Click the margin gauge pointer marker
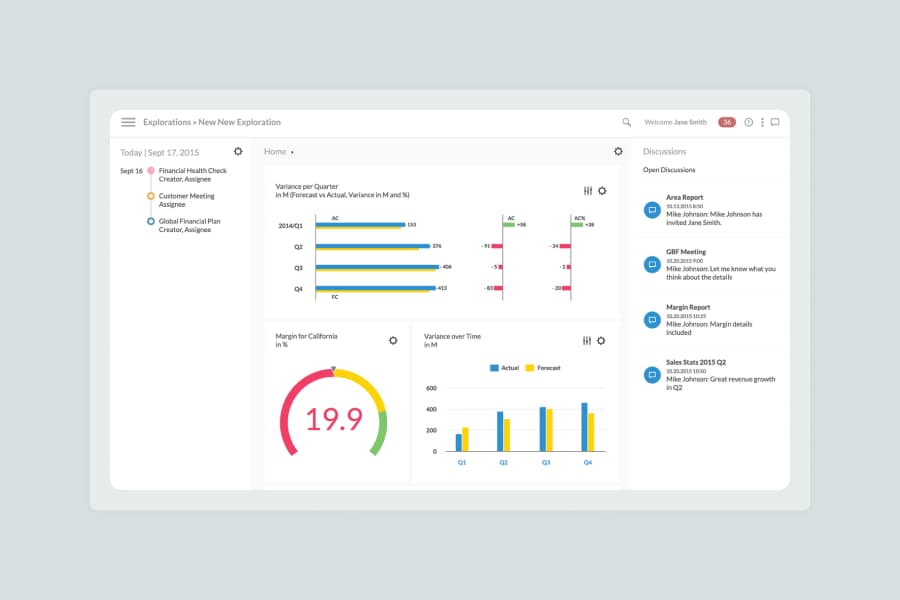The width and height of the screenshot is (900, 600). 333,369
